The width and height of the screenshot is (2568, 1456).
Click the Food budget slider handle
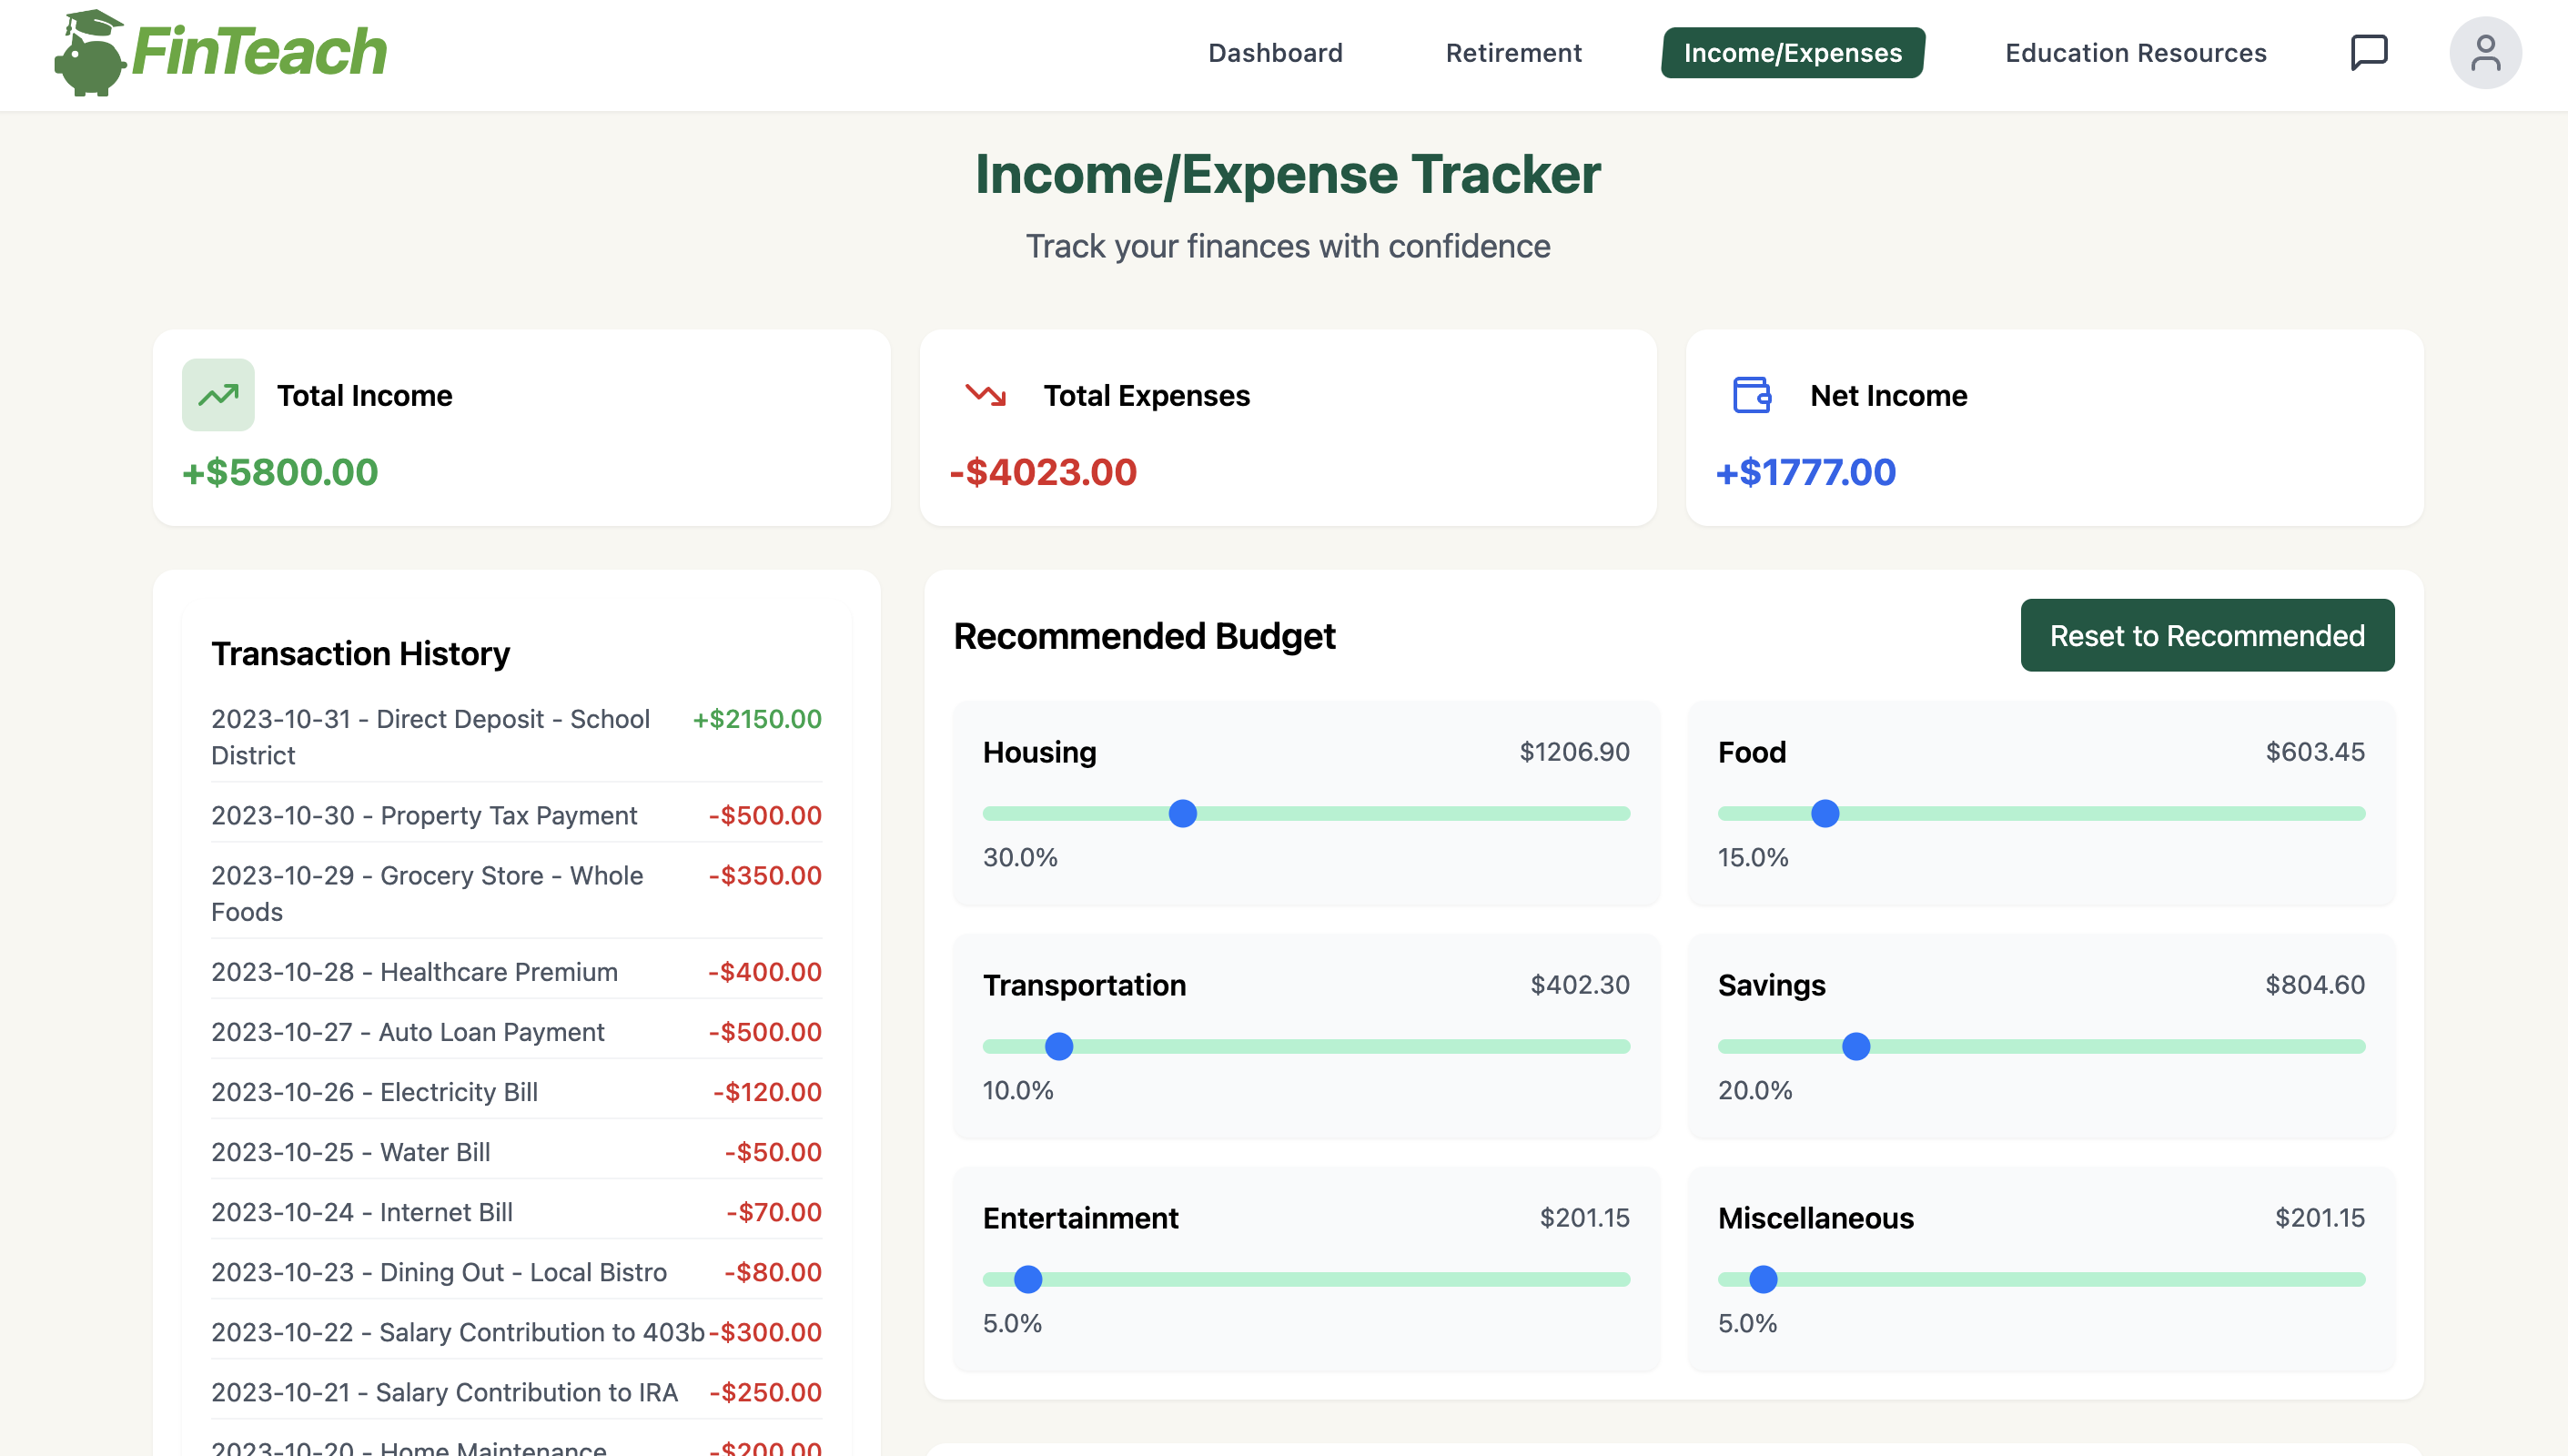point(1824,813)
